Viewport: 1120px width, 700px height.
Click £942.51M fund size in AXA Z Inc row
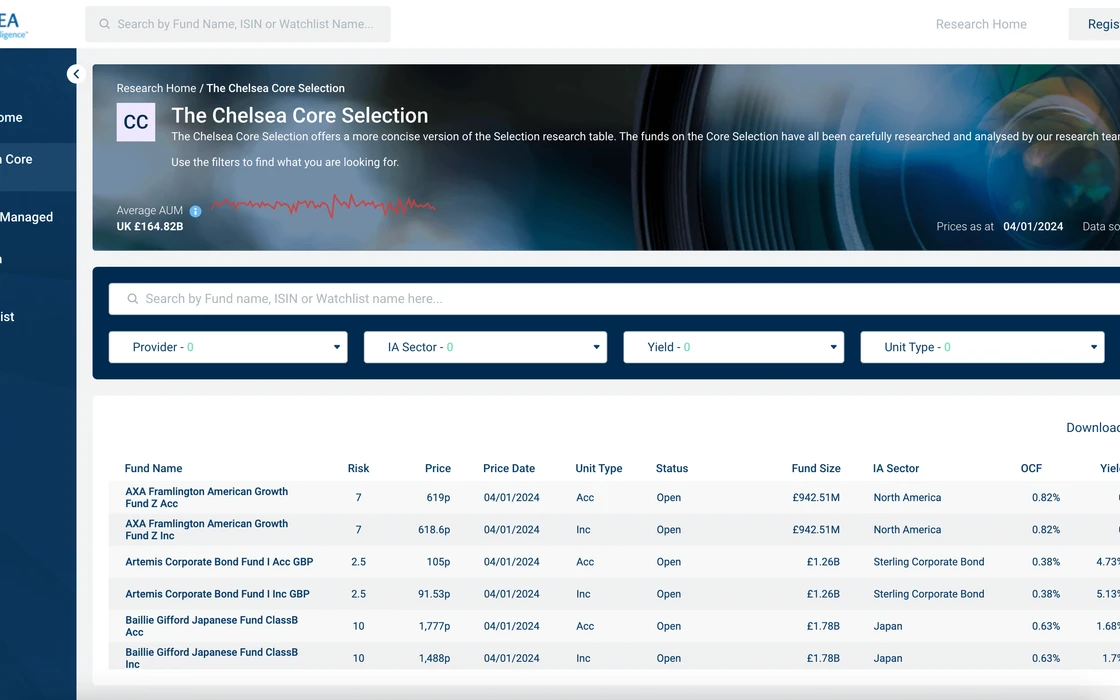(816, 529)
